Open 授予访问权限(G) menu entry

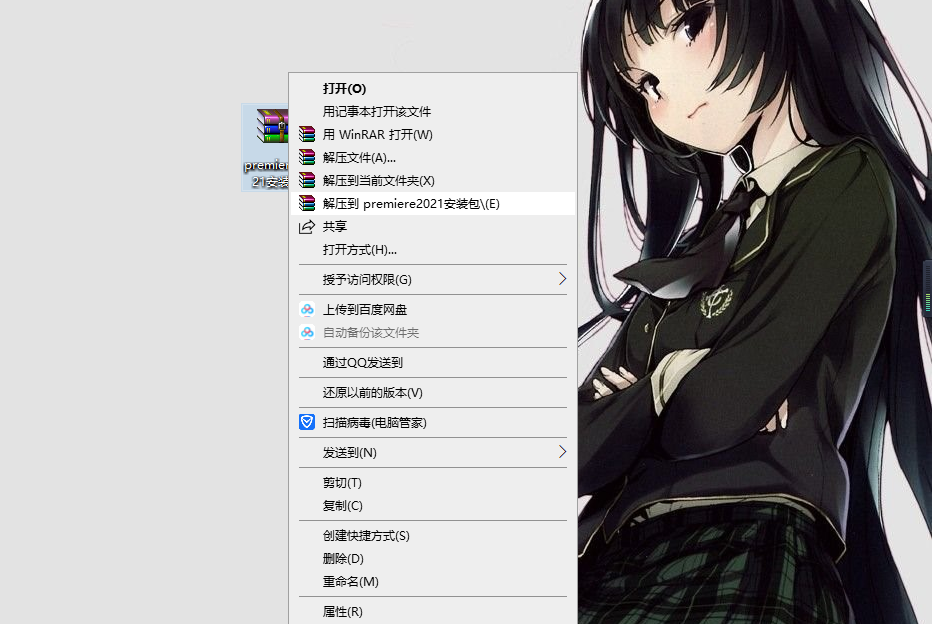(433, 279)
